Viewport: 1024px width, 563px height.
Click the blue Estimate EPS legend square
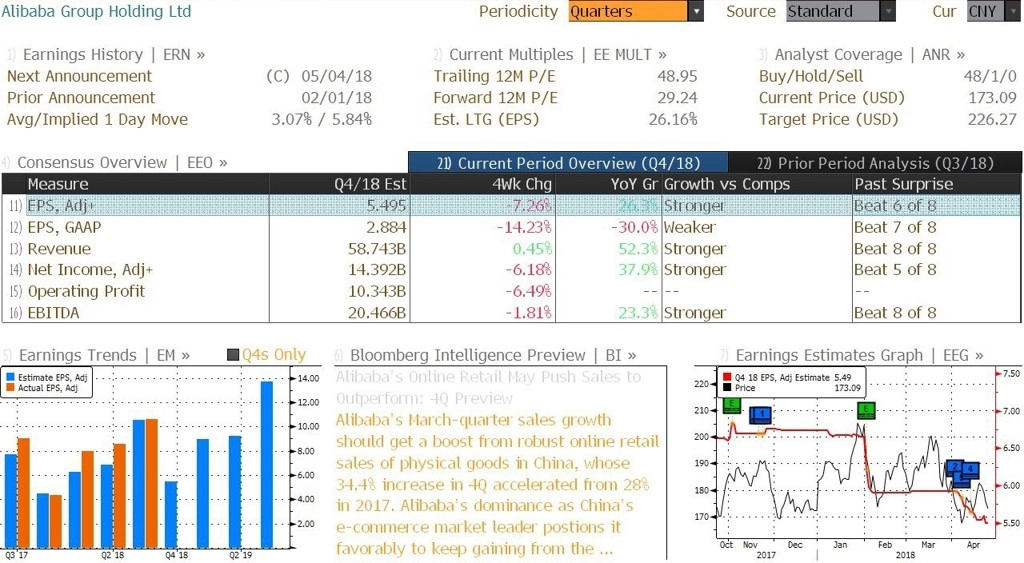[10, 378]
